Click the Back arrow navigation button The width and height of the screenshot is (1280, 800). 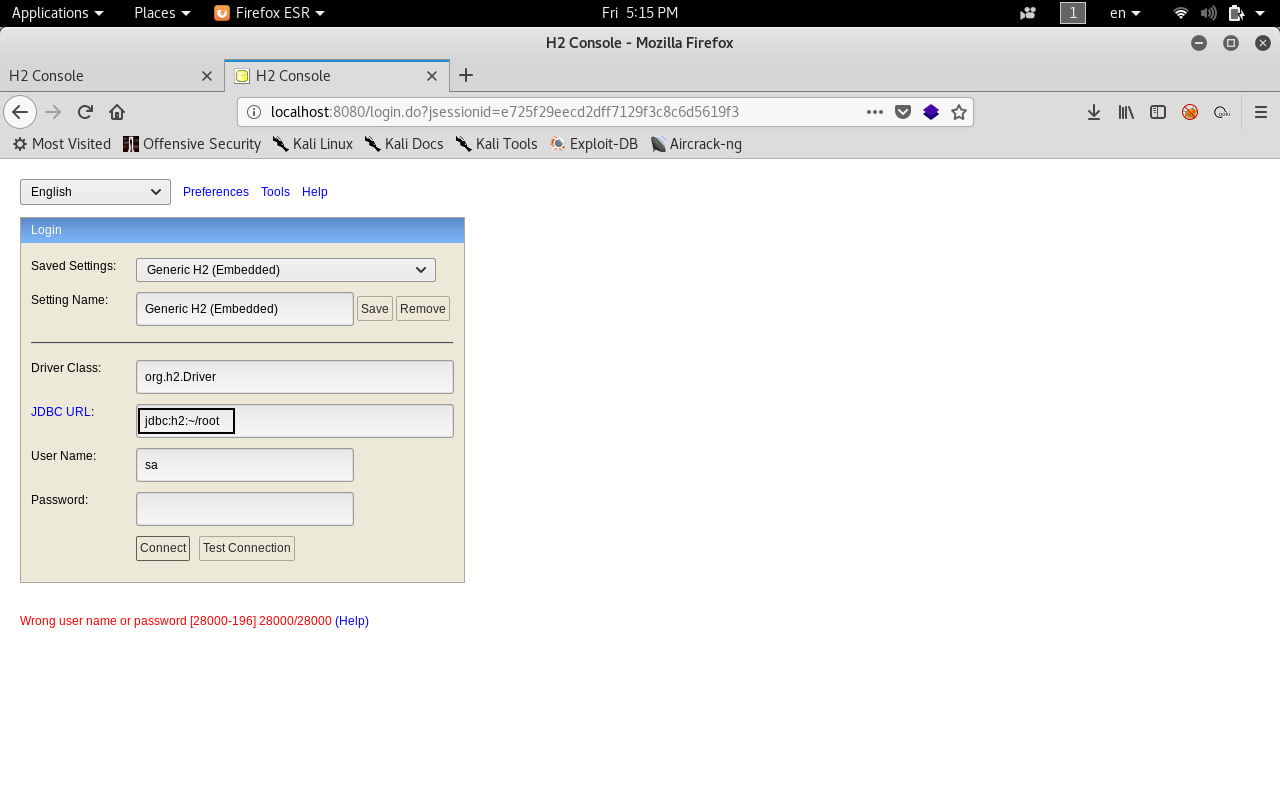tap(20, 112)
